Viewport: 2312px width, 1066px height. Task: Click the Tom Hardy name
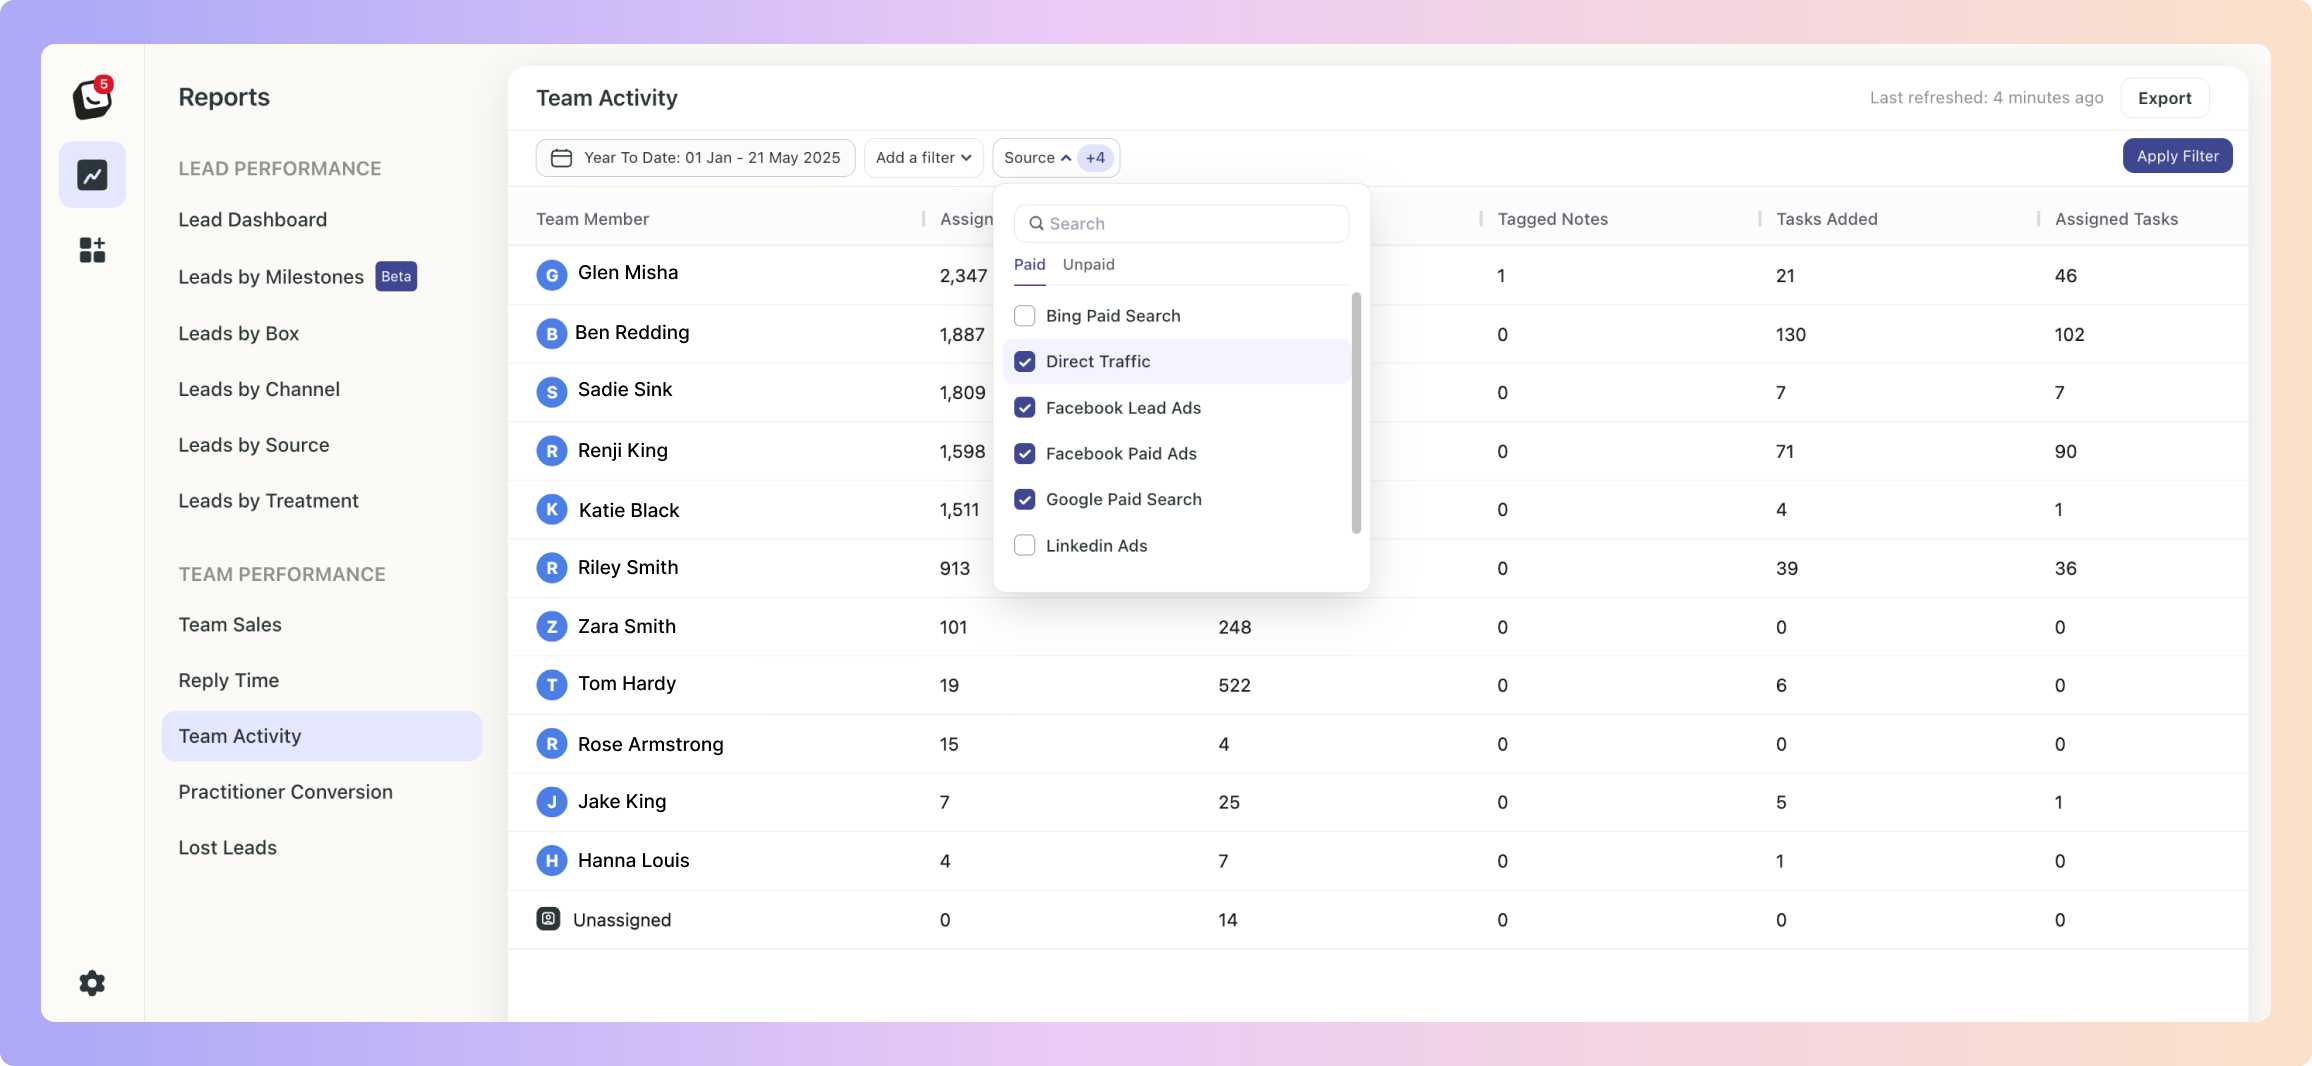(x=627, y=684)
